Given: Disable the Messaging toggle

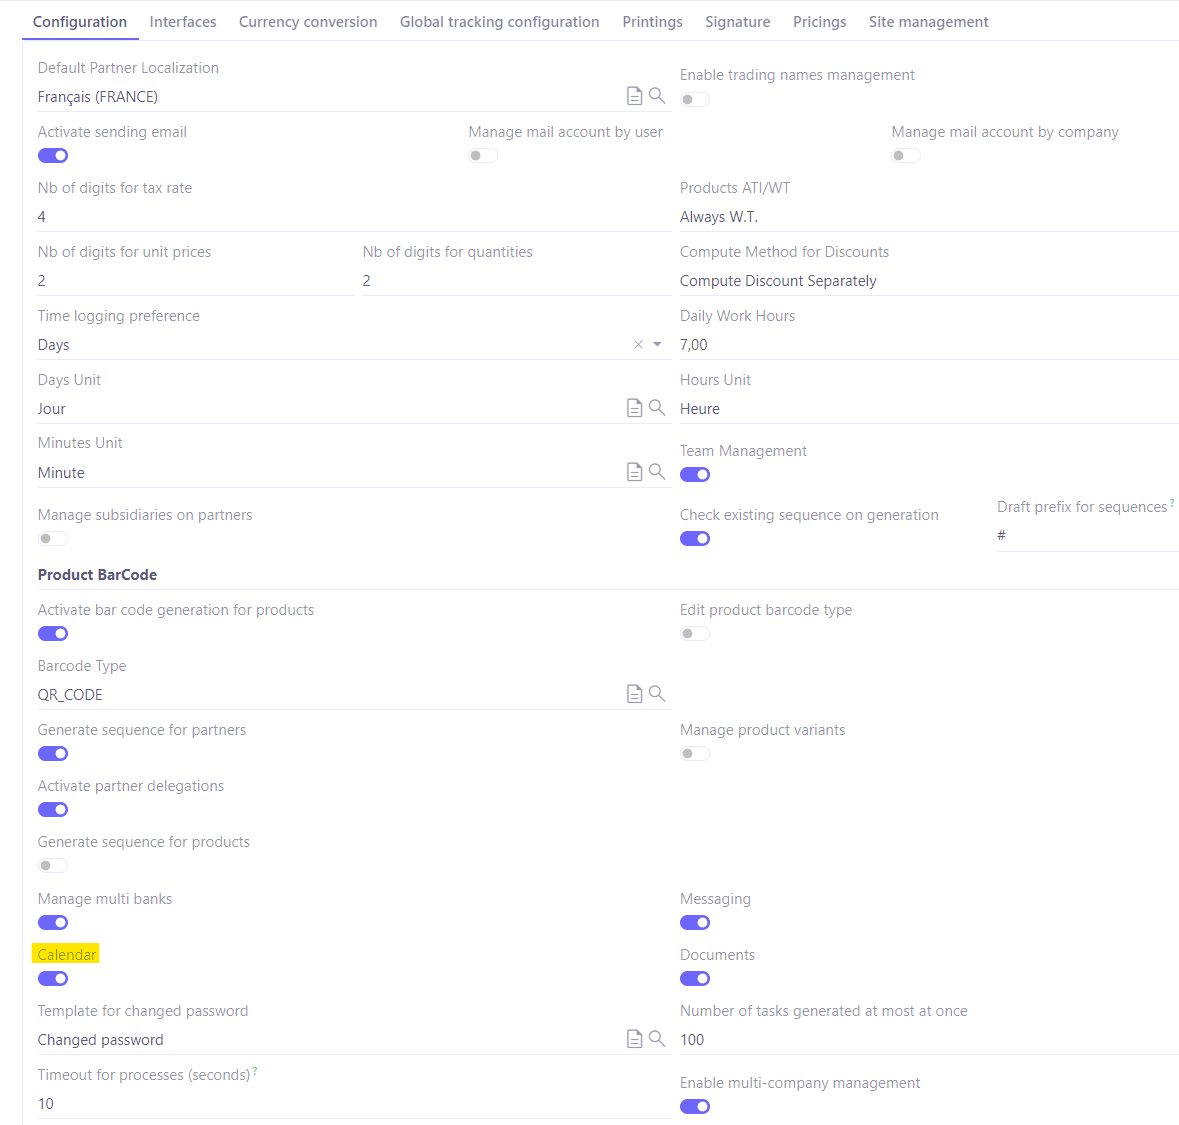Looking at the screenshot, I should pyautogui.click(x=695, y=922).
